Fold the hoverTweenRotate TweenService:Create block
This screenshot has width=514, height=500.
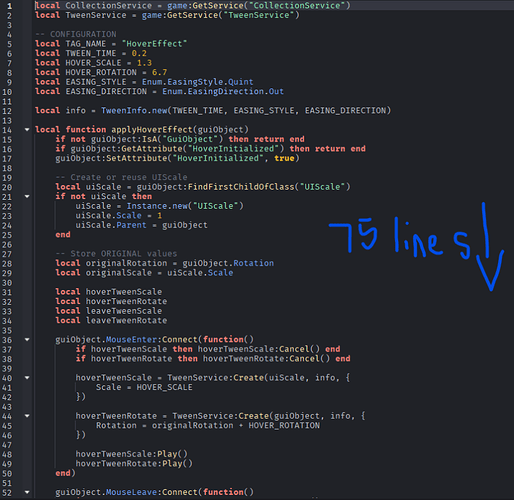(27, 416)
